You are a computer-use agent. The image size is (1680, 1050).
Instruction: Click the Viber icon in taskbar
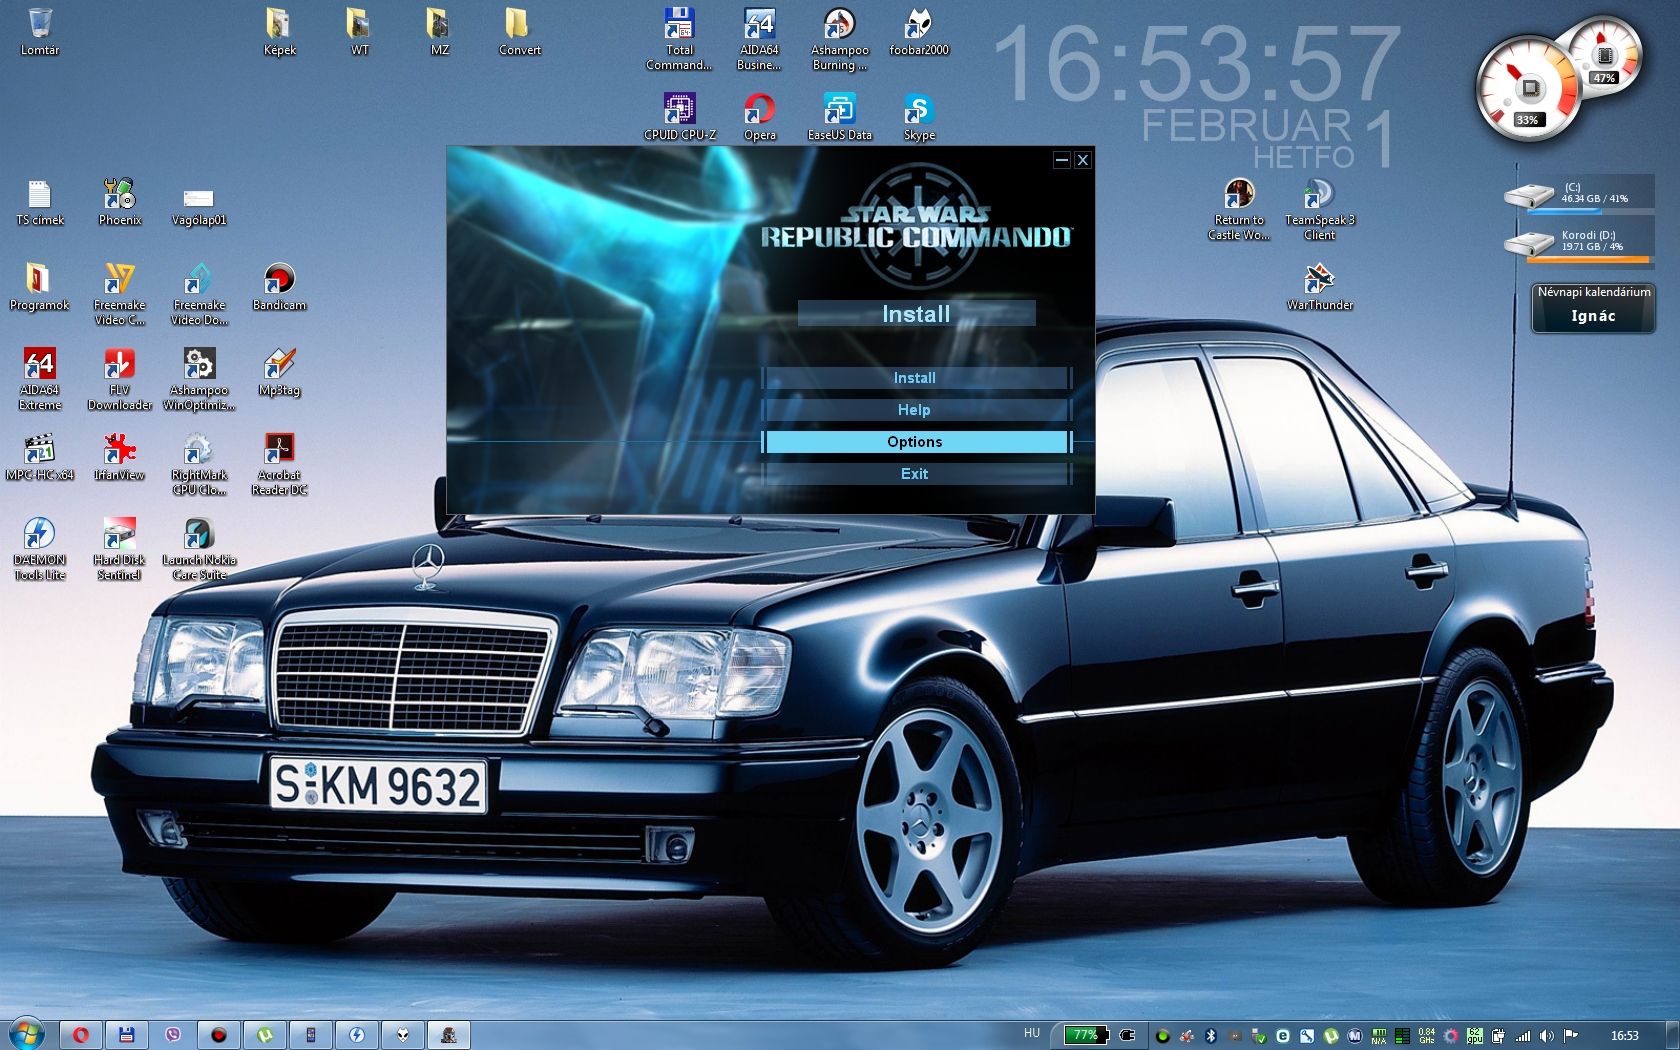click(173, 1035)
